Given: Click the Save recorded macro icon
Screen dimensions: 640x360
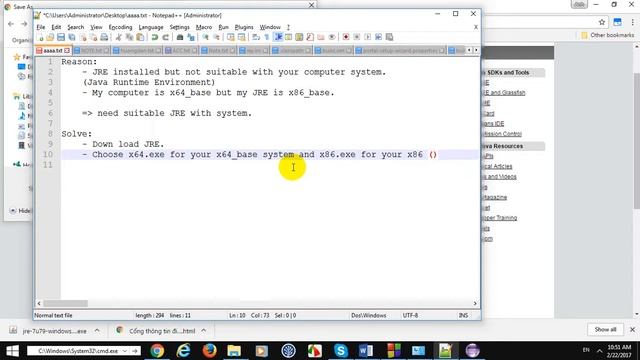Looking at the screenshot, I should pyautogui.click(x=389, y=38).
